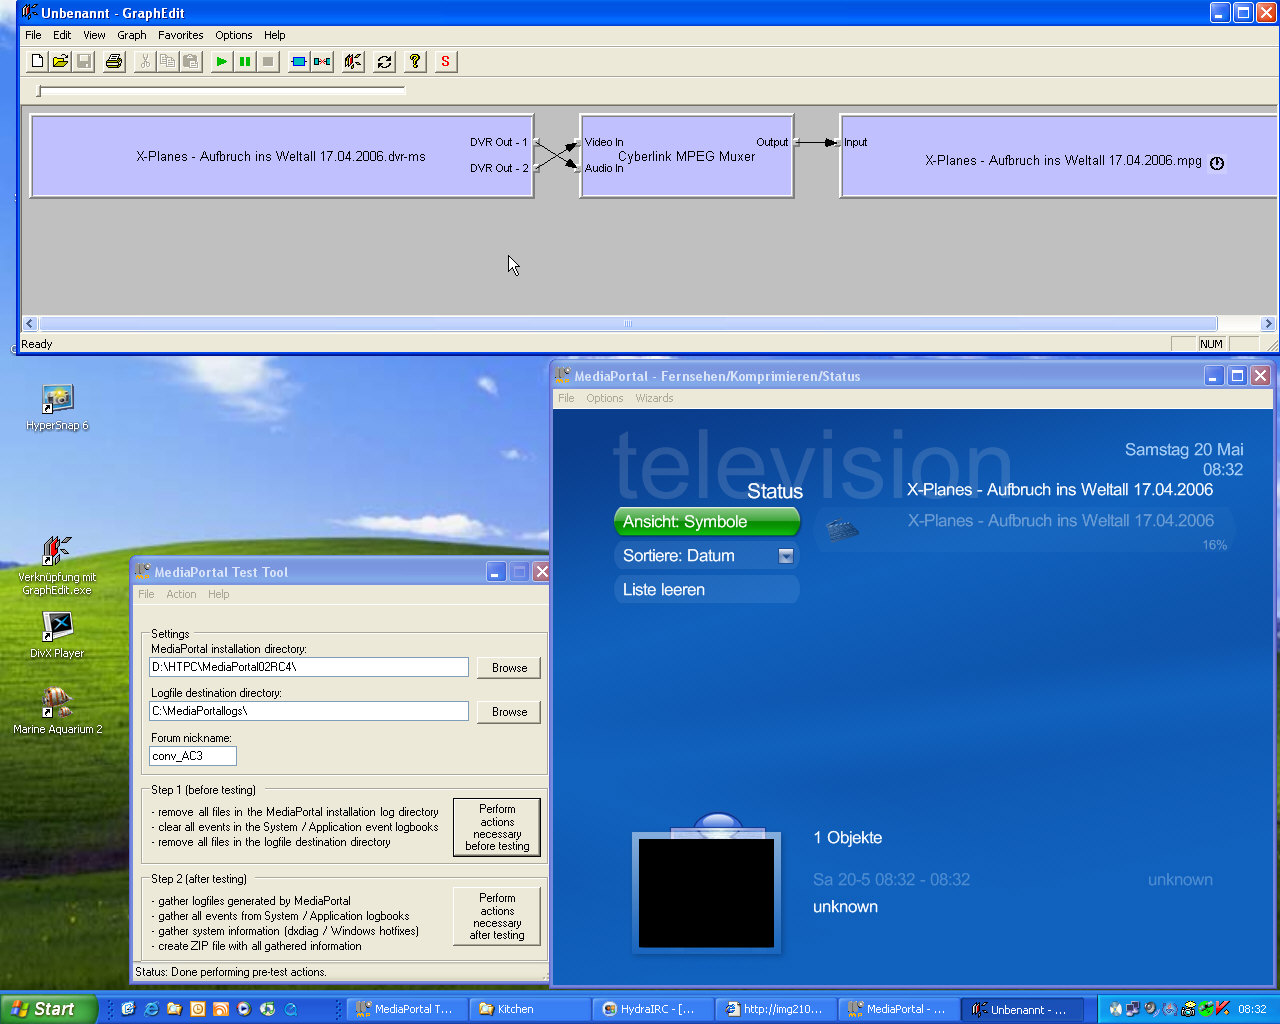Click the Liste leeren button
1280x1024 pixels.
coord(707,590)
